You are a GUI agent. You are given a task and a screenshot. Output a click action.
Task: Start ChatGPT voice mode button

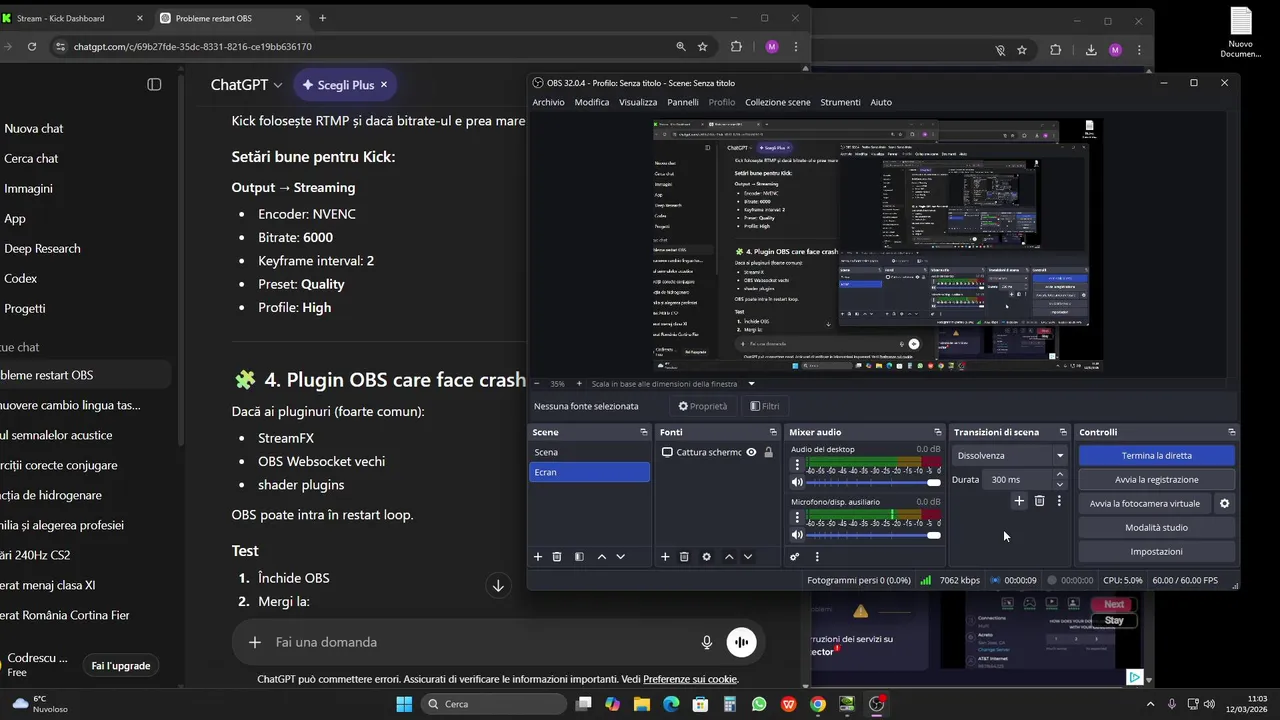(x=741, y=642)
